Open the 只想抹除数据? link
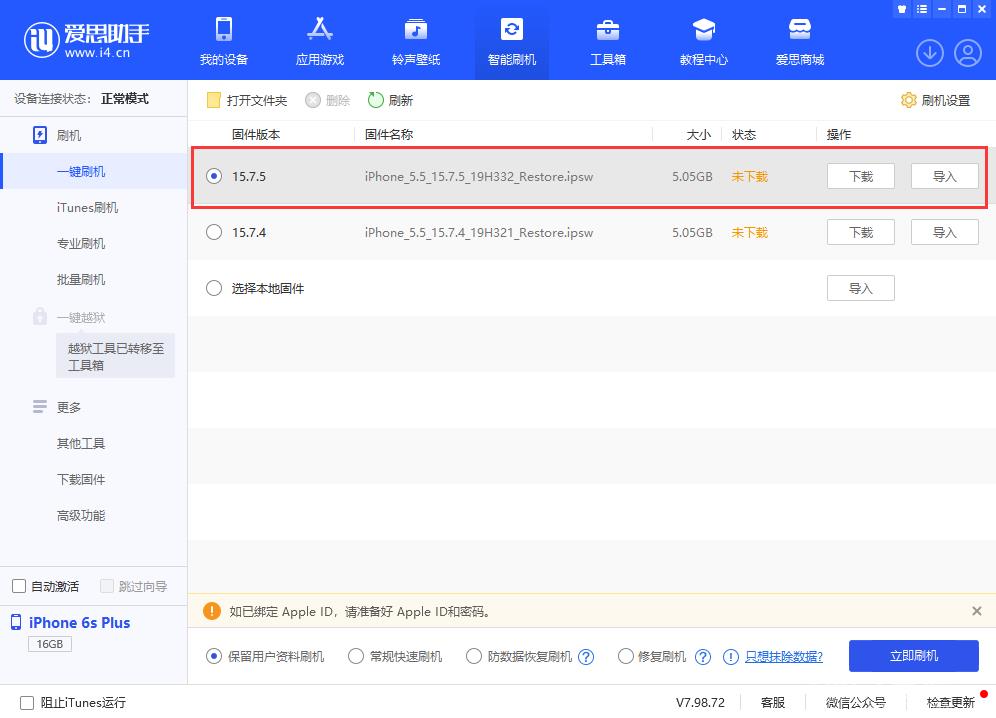The height and width of the screenshot is (718, 996). (784, 656)
